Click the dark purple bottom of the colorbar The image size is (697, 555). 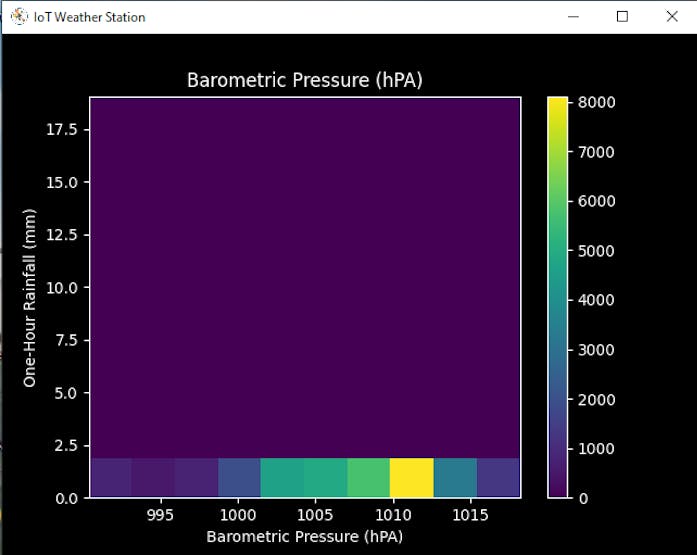(x=558, y=490)
